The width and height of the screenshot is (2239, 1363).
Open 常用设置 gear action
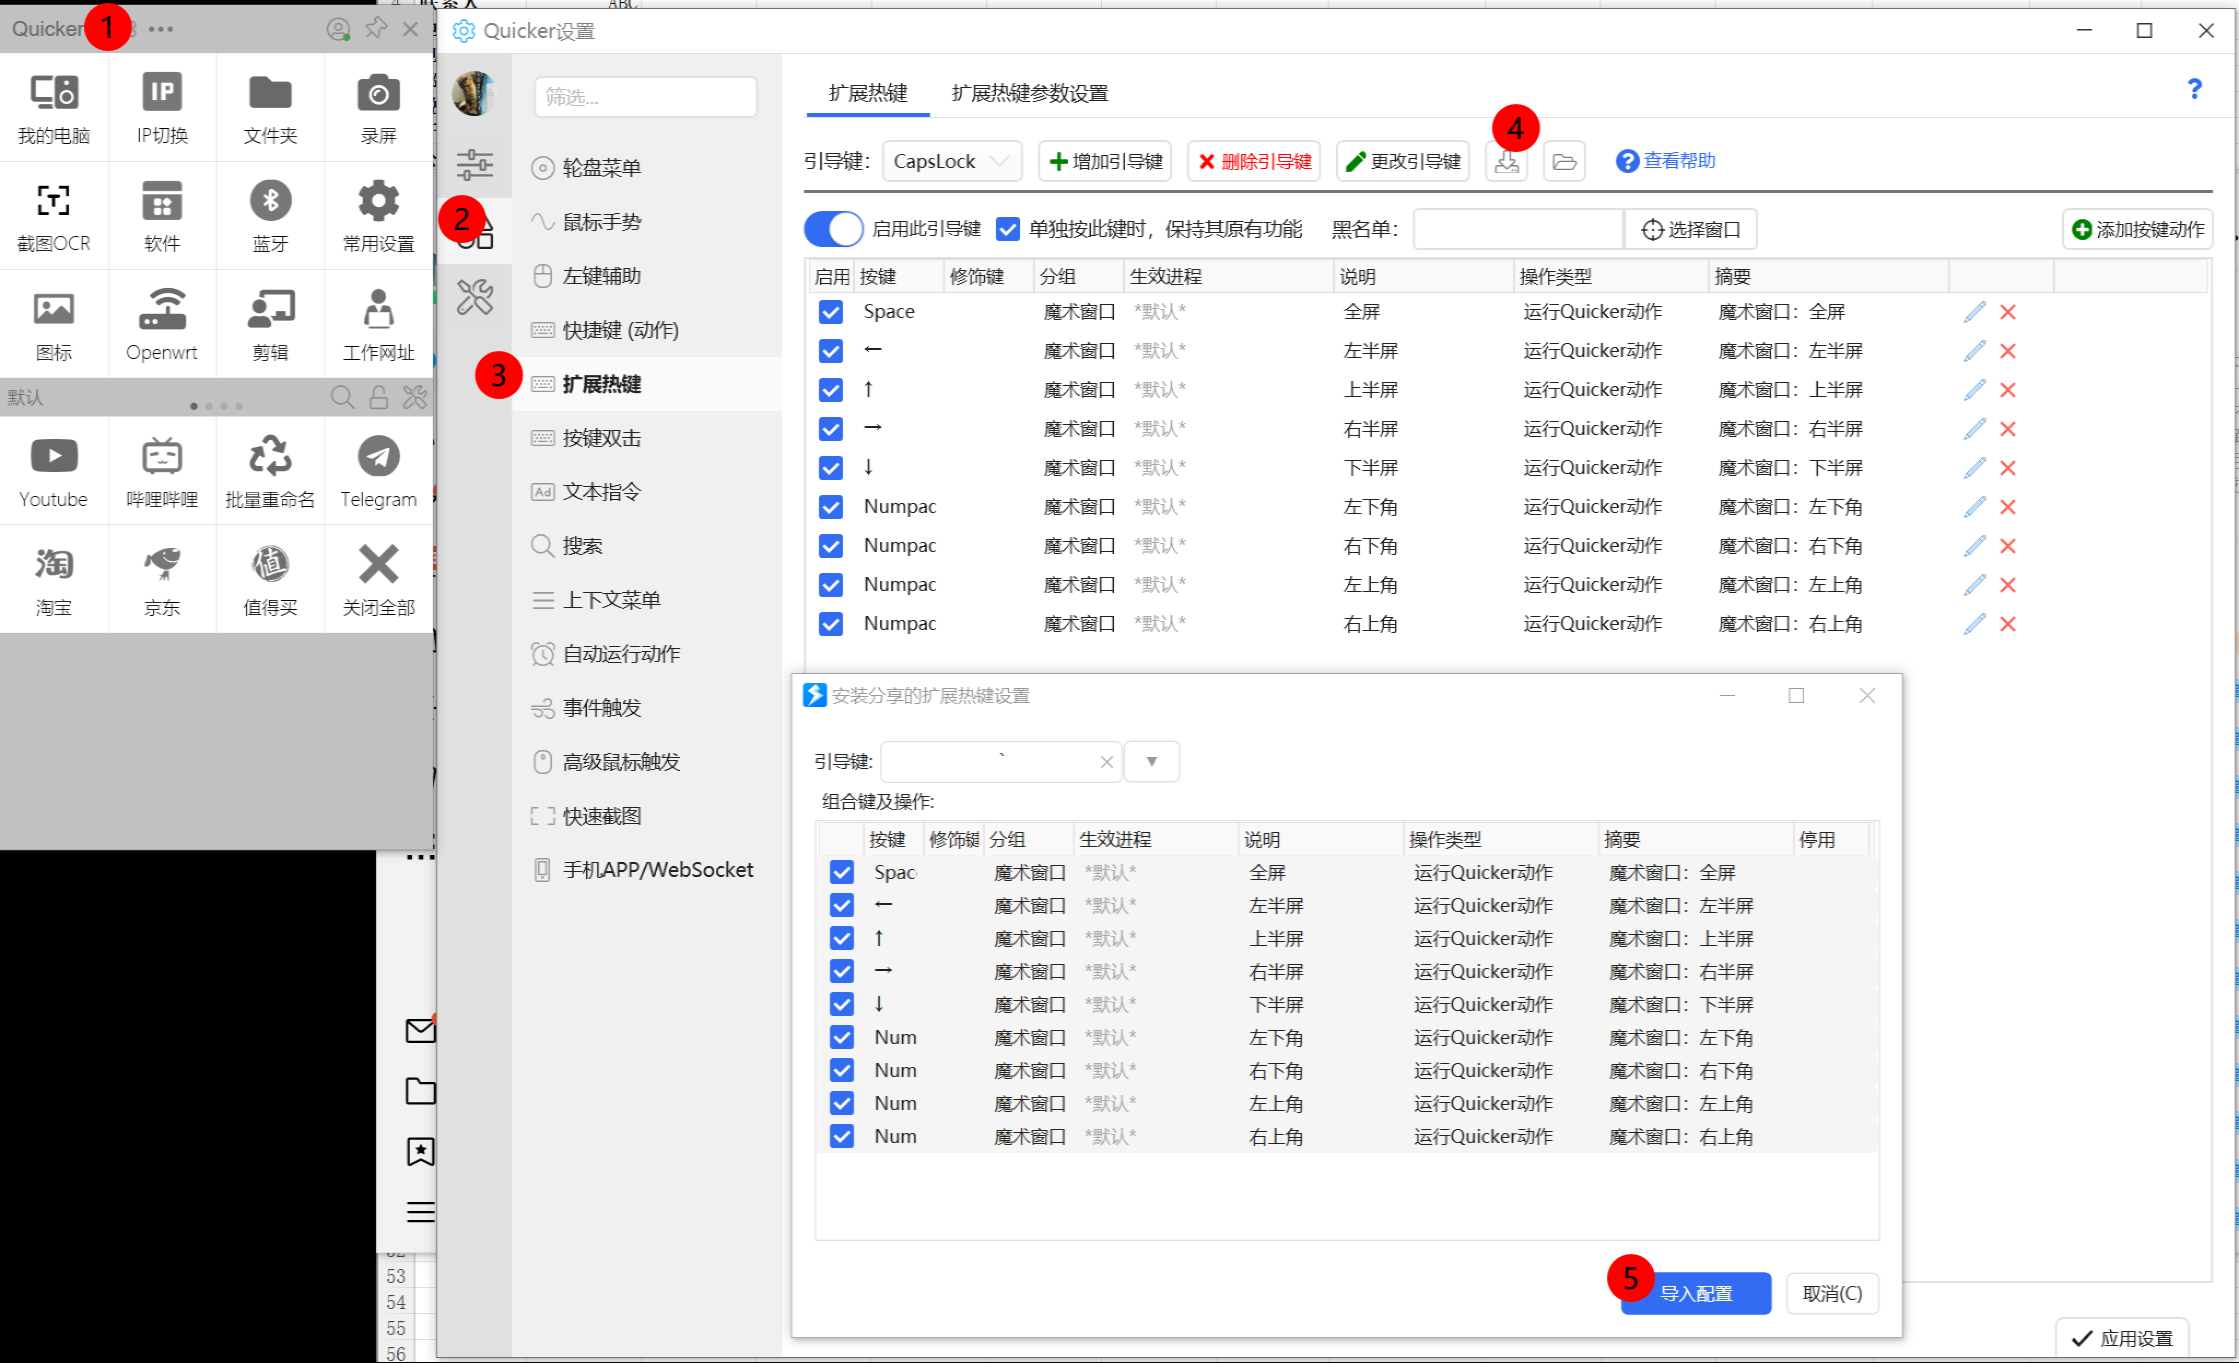click(378, 216)
